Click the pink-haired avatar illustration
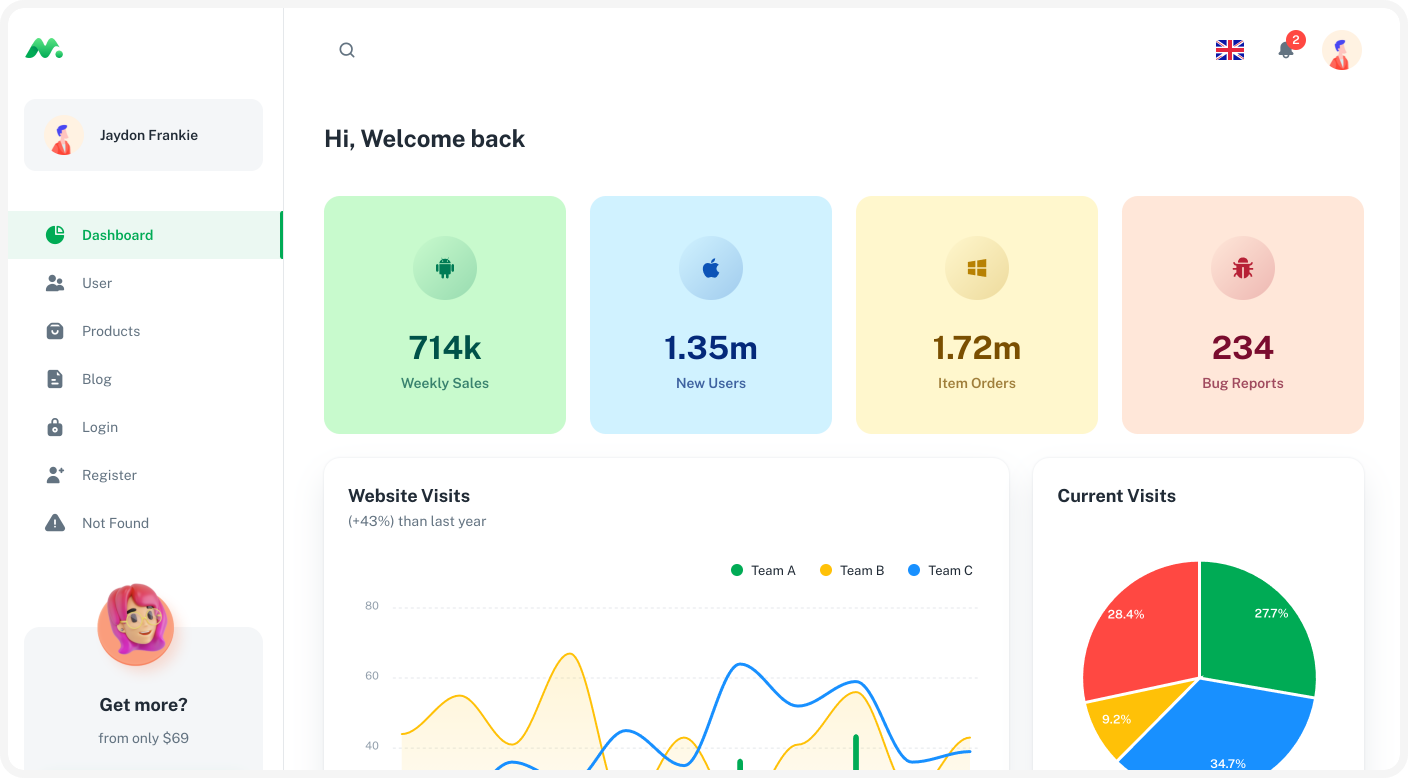Image resolution: width=1408 pixels, height=778 pixels. [x=136, y=625]
